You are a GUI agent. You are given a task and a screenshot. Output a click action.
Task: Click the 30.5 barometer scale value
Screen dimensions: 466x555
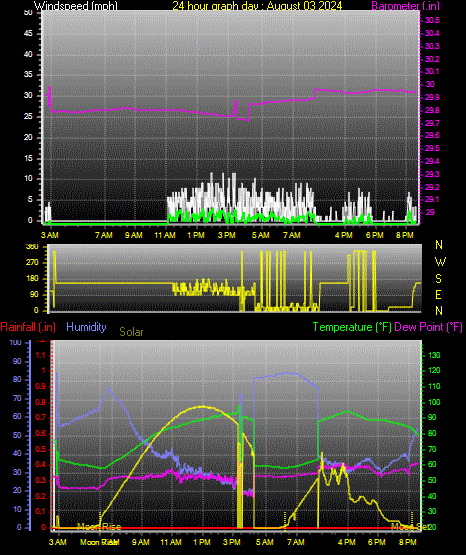tap(432, 20)
